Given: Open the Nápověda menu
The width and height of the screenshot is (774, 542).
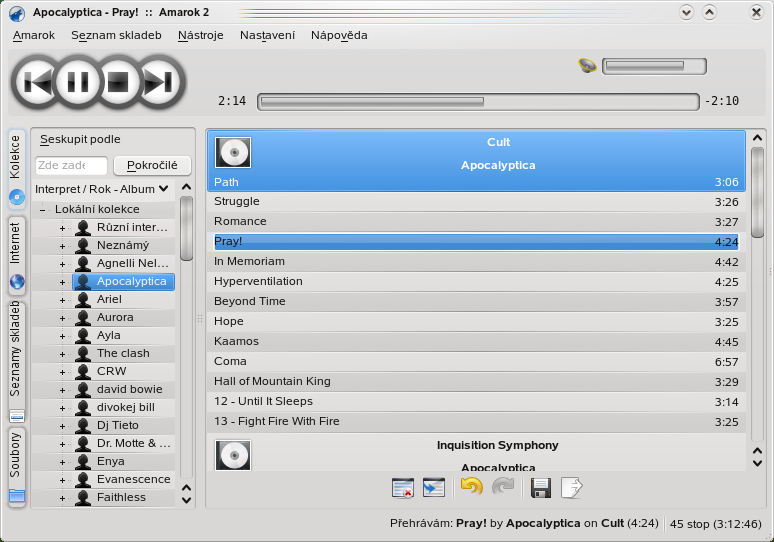Looking at the screenshot, I should click(x=339, y=36).
